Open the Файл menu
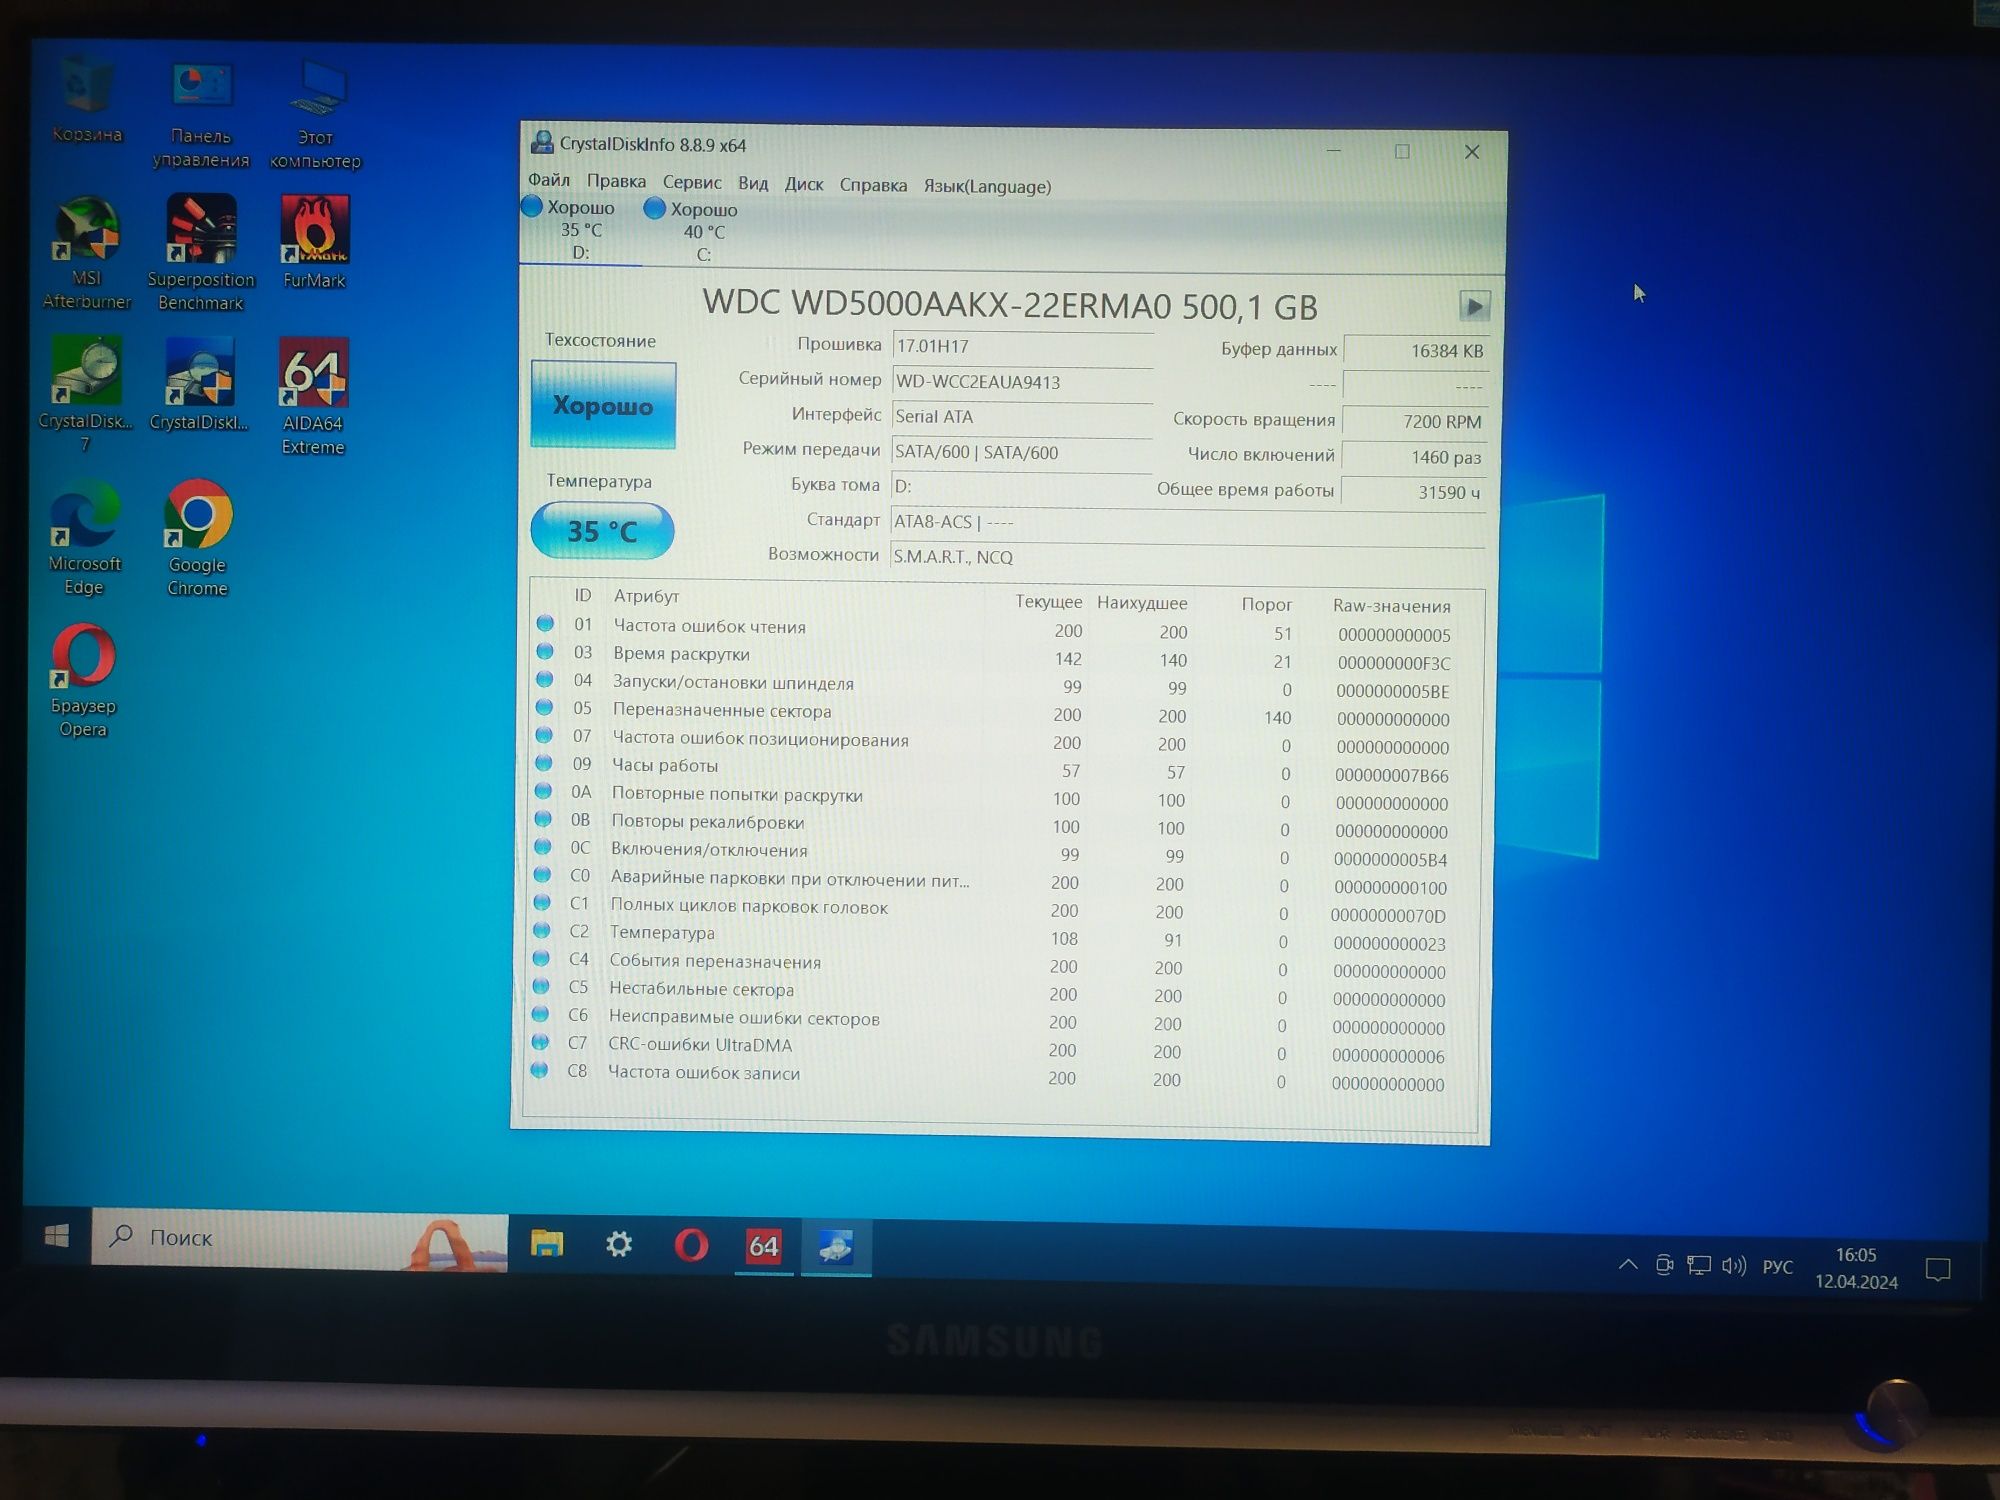Viewport: 2000px width, 1500px height. [x=549, y=180]
